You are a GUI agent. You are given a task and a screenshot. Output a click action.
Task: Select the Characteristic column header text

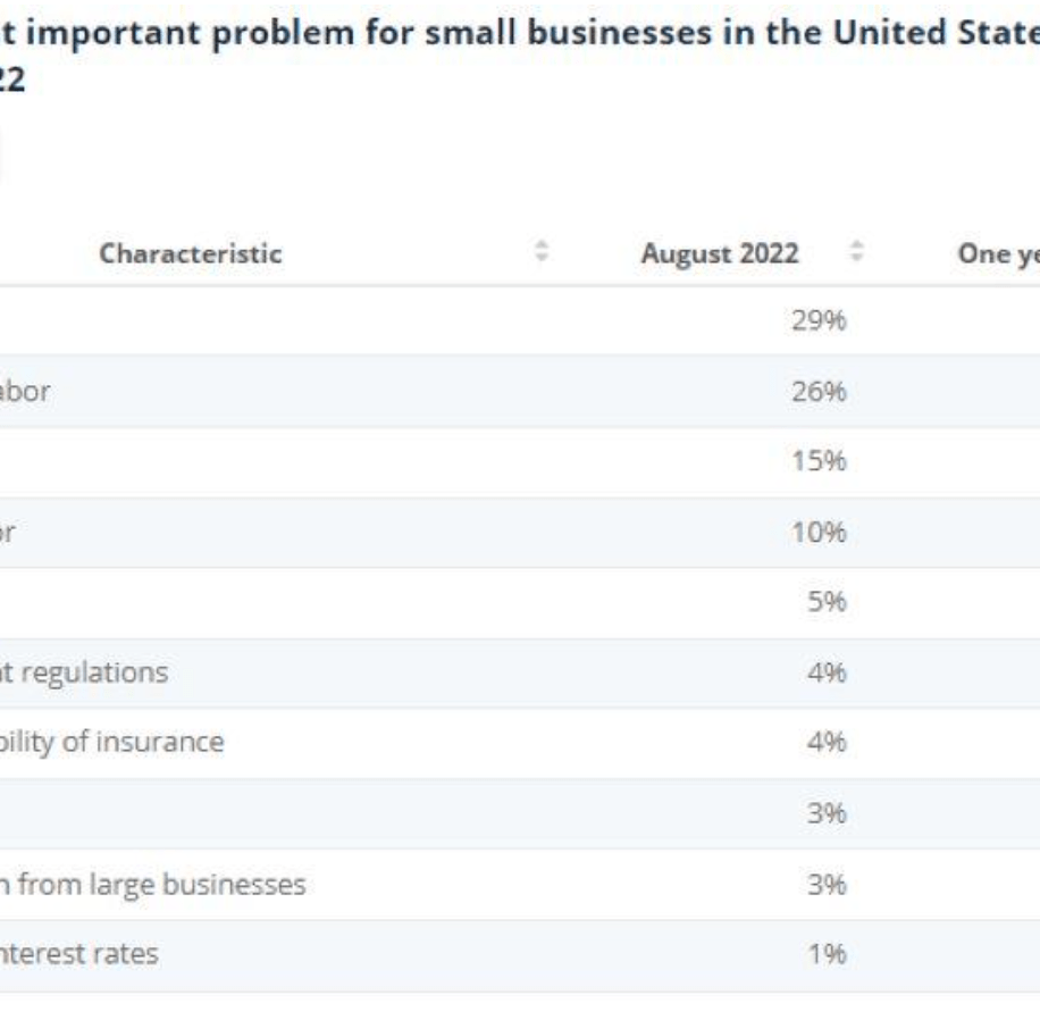click(190, 253)
